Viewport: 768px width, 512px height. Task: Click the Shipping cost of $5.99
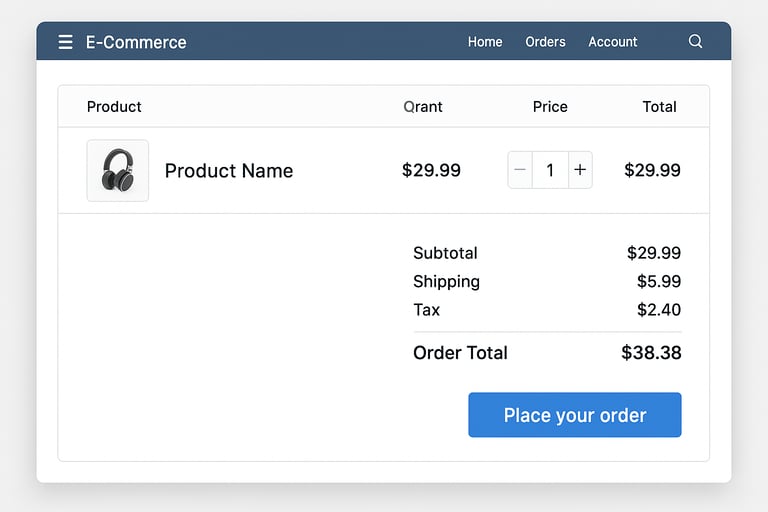(x=659, y=282)
